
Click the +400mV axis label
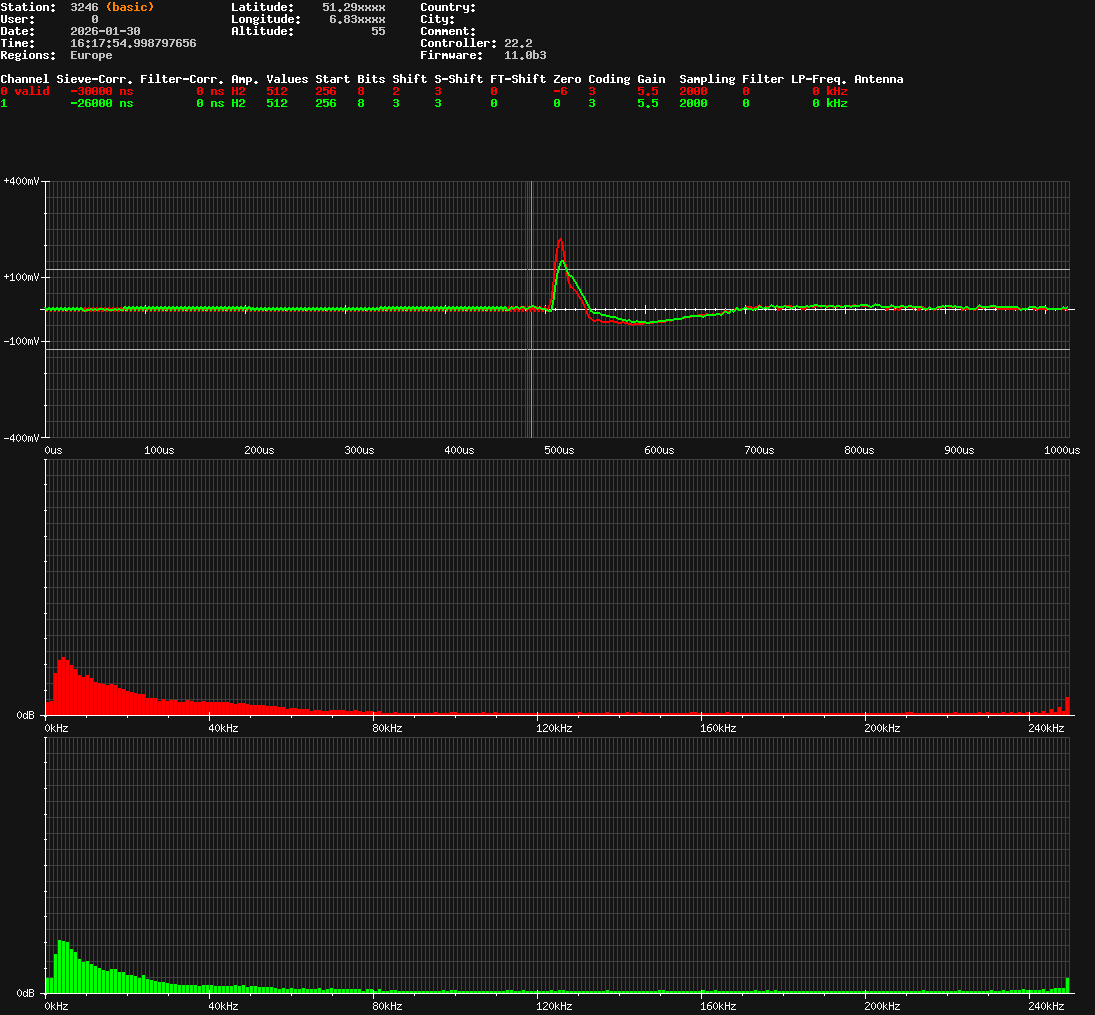(x=21, y=182)
